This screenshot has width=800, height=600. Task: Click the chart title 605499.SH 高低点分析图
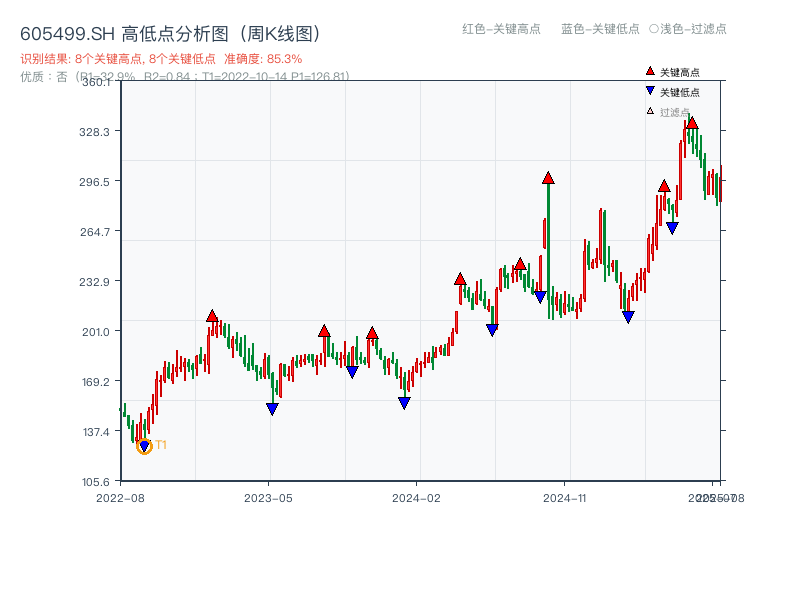[171, 34]
